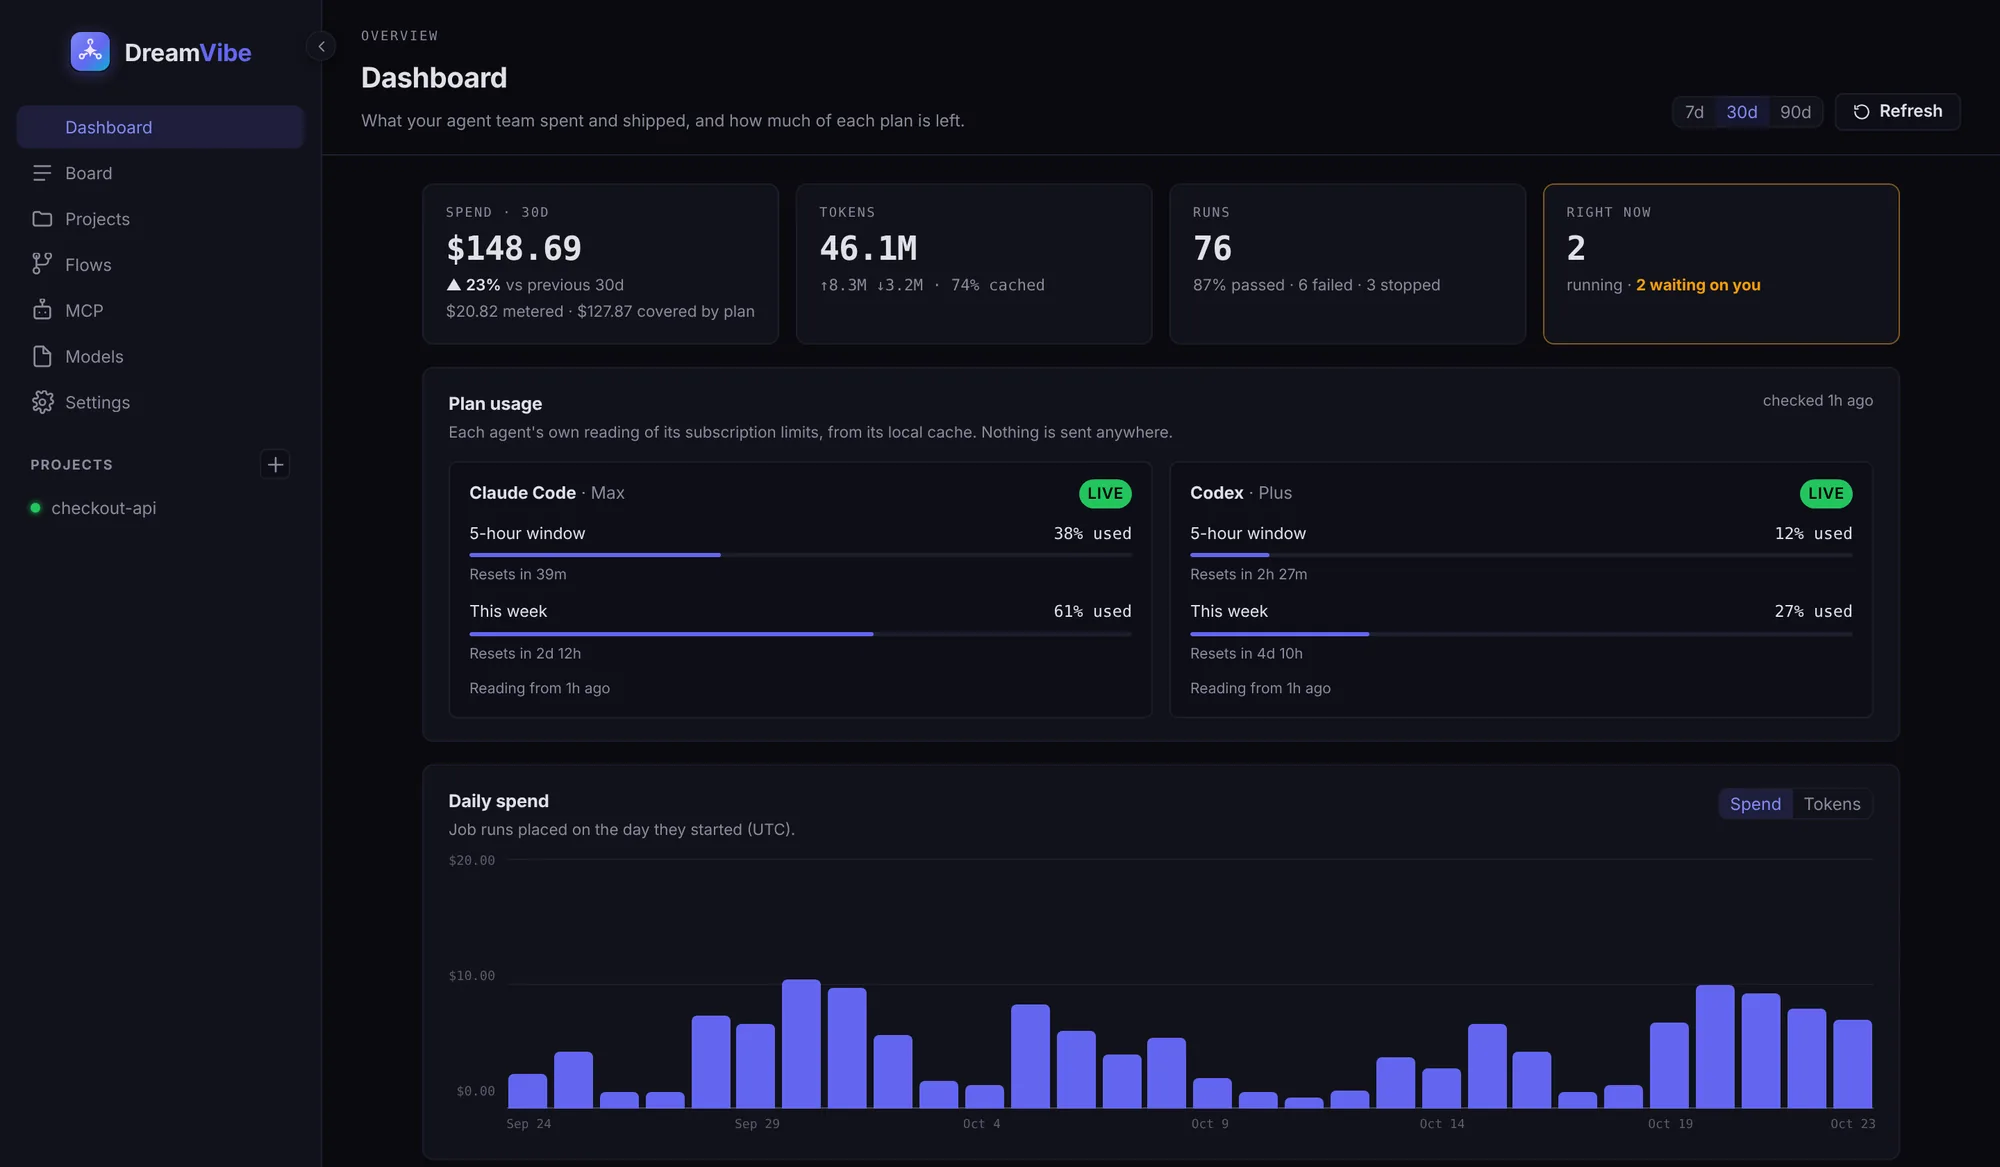Open the MCP robot icon
Screen dimensions: 2000x1167
[x=42, y=310]
